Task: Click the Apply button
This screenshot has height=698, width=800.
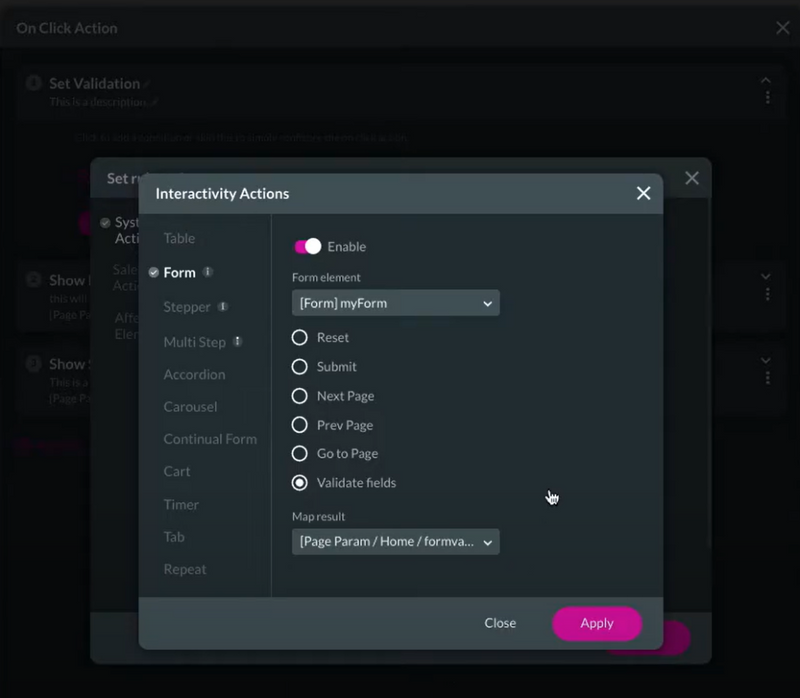Action: pos(596,623)
